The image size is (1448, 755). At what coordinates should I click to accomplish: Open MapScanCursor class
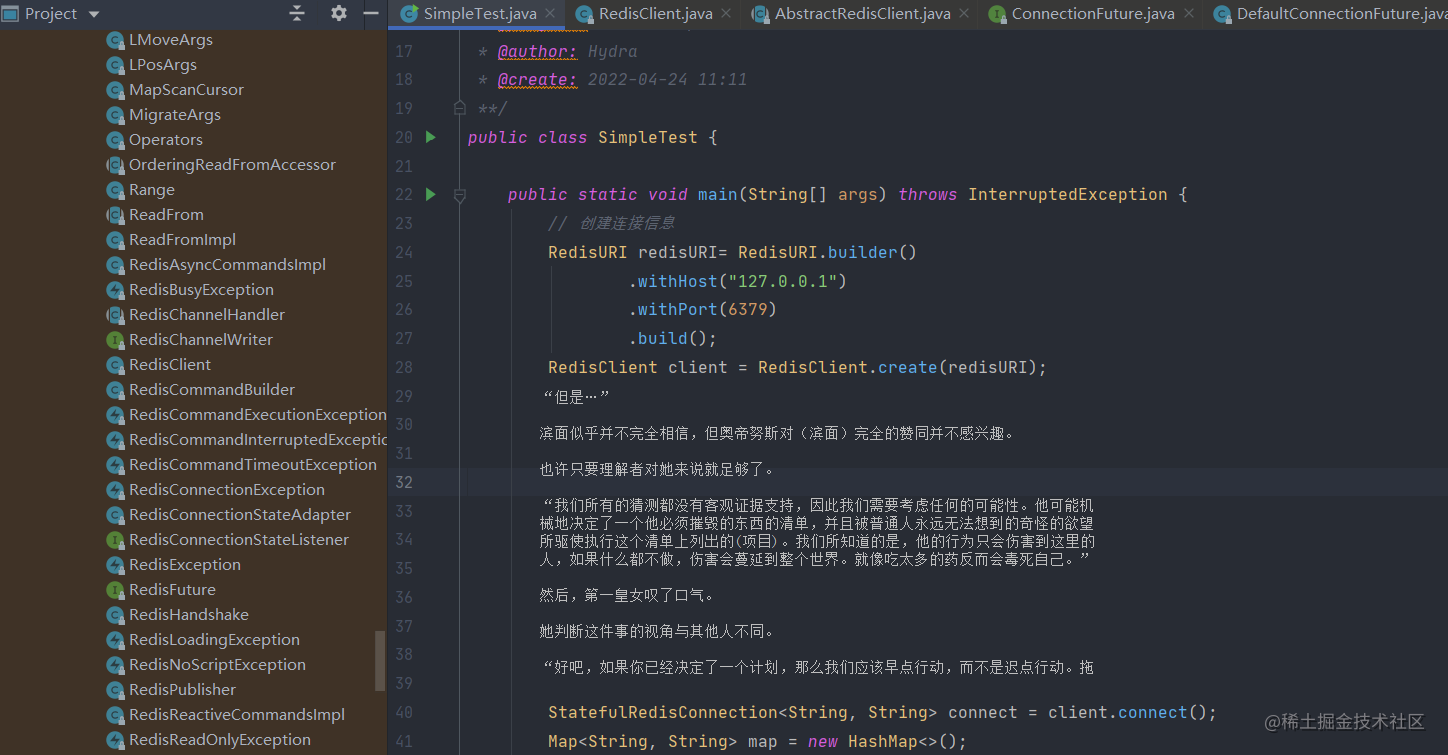click(186, 90)
